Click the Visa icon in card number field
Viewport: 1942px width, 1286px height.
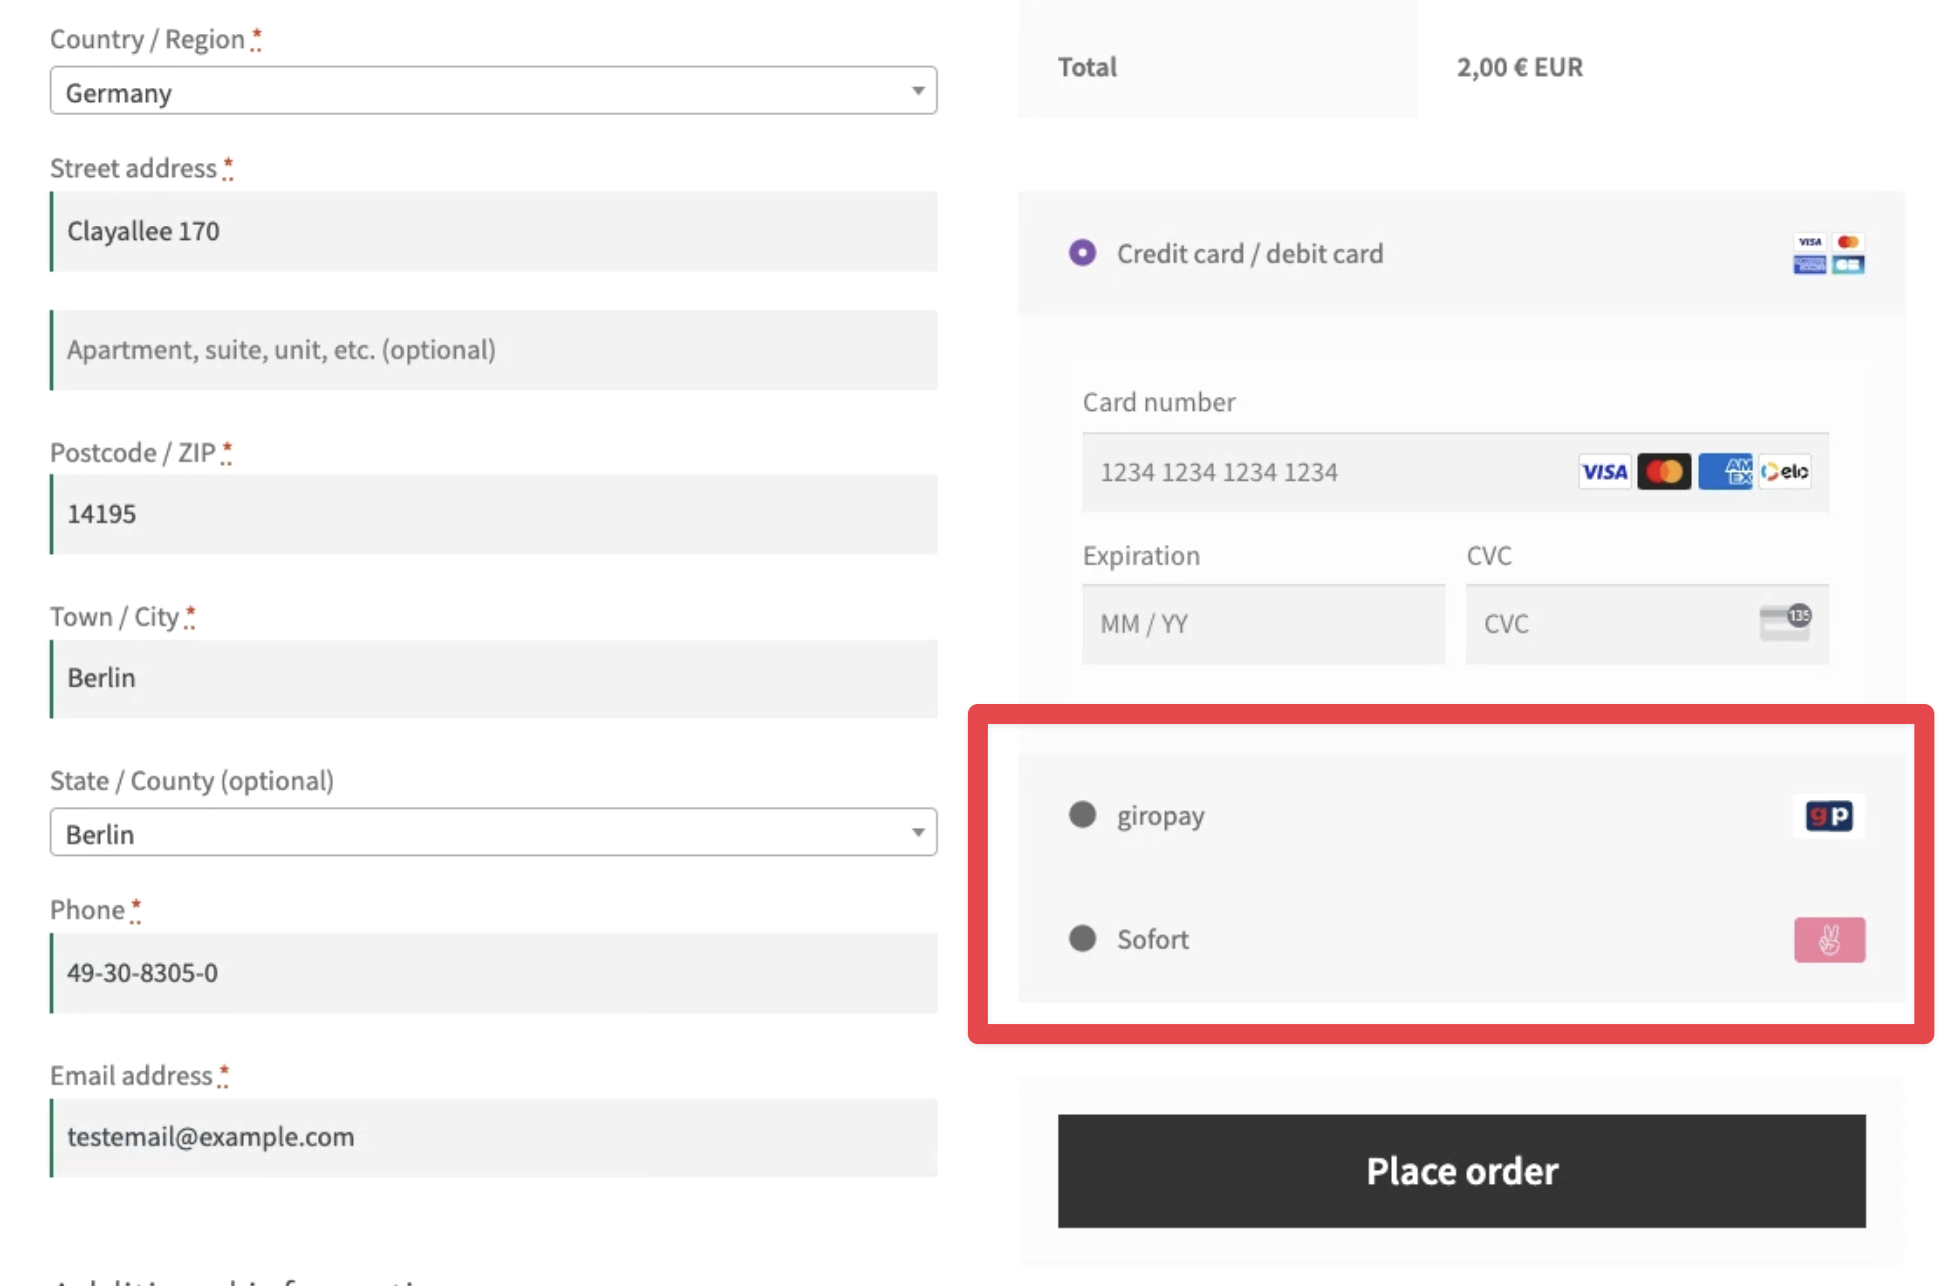pos(1604,472)
